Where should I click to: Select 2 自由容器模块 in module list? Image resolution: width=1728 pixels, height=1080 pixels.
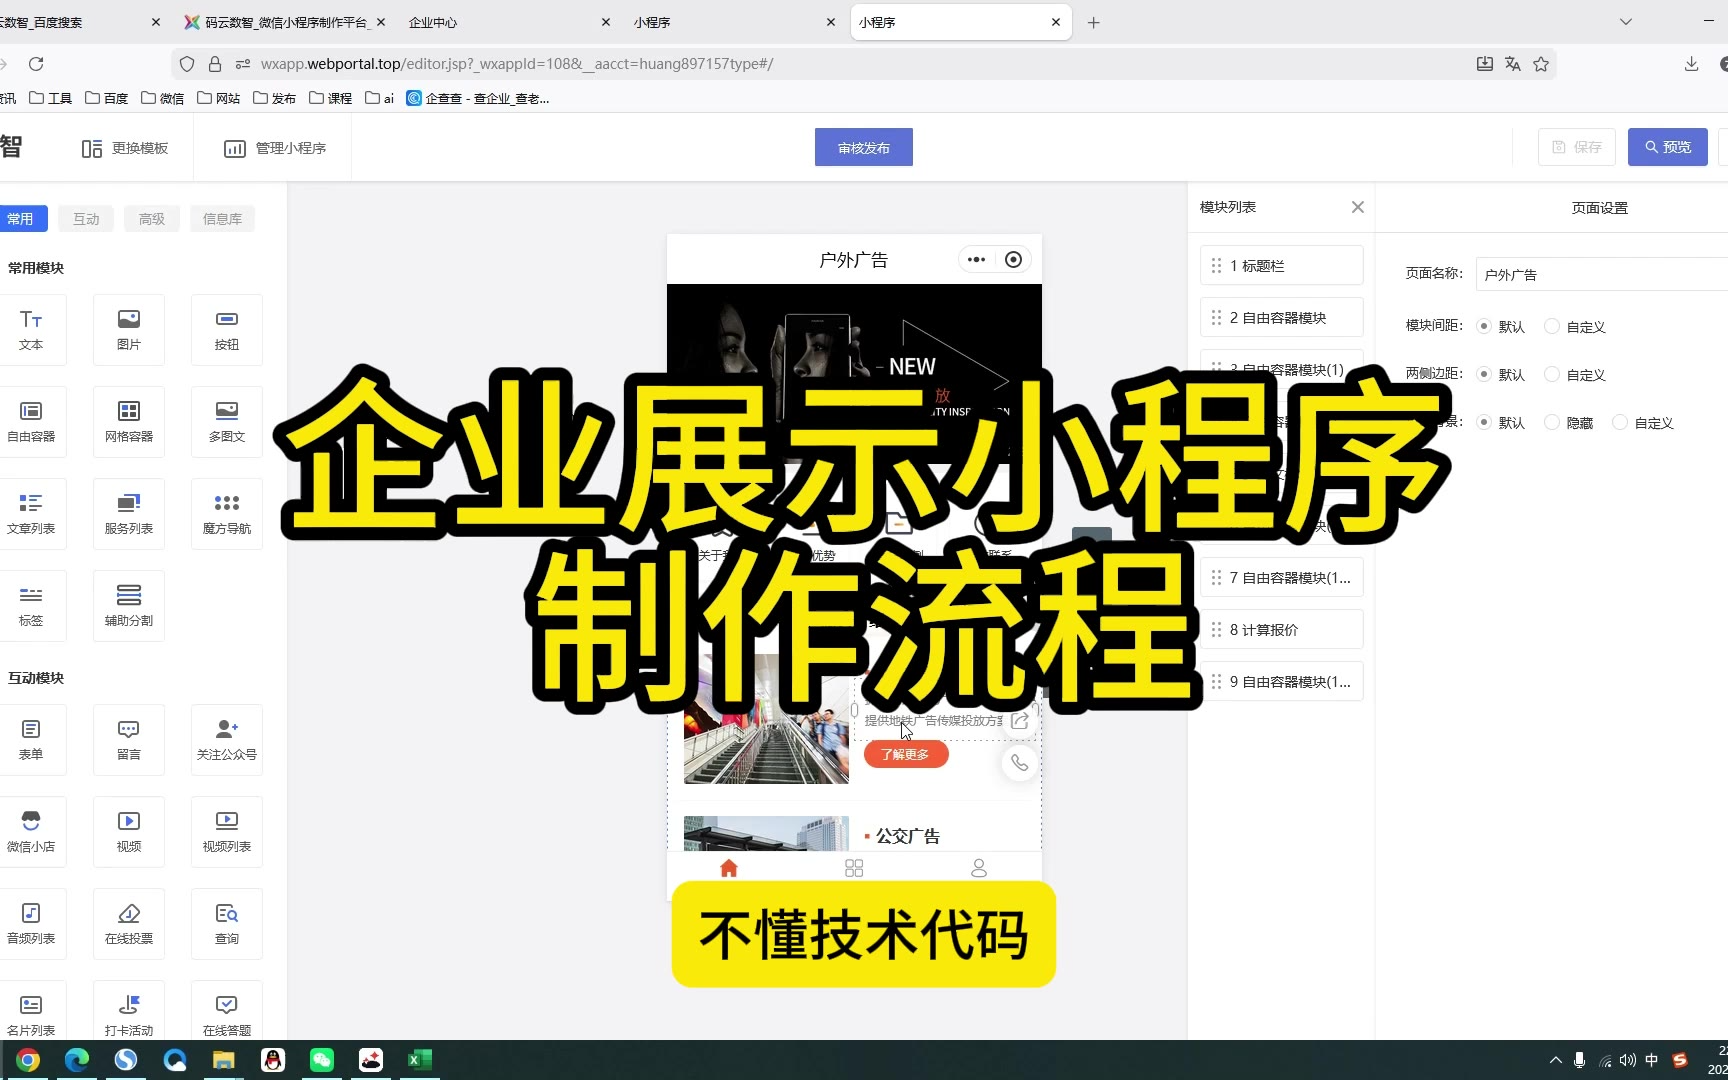[1282, 318]
